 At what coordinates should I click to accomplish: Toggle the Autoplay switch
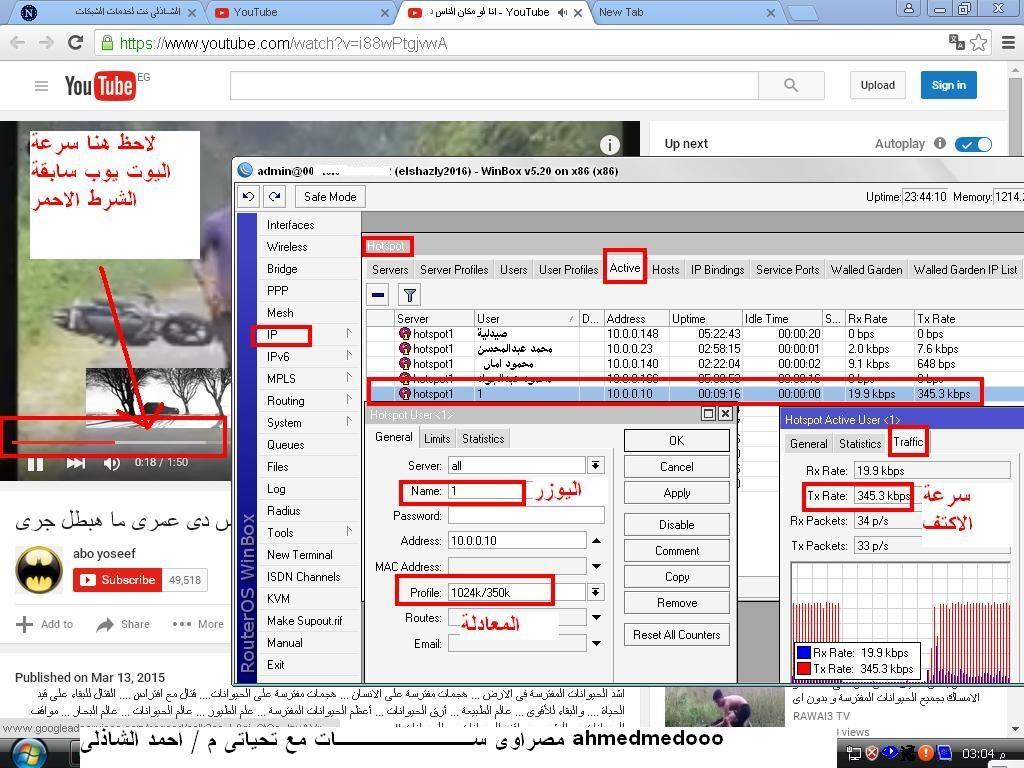click(x=973, y=144)
